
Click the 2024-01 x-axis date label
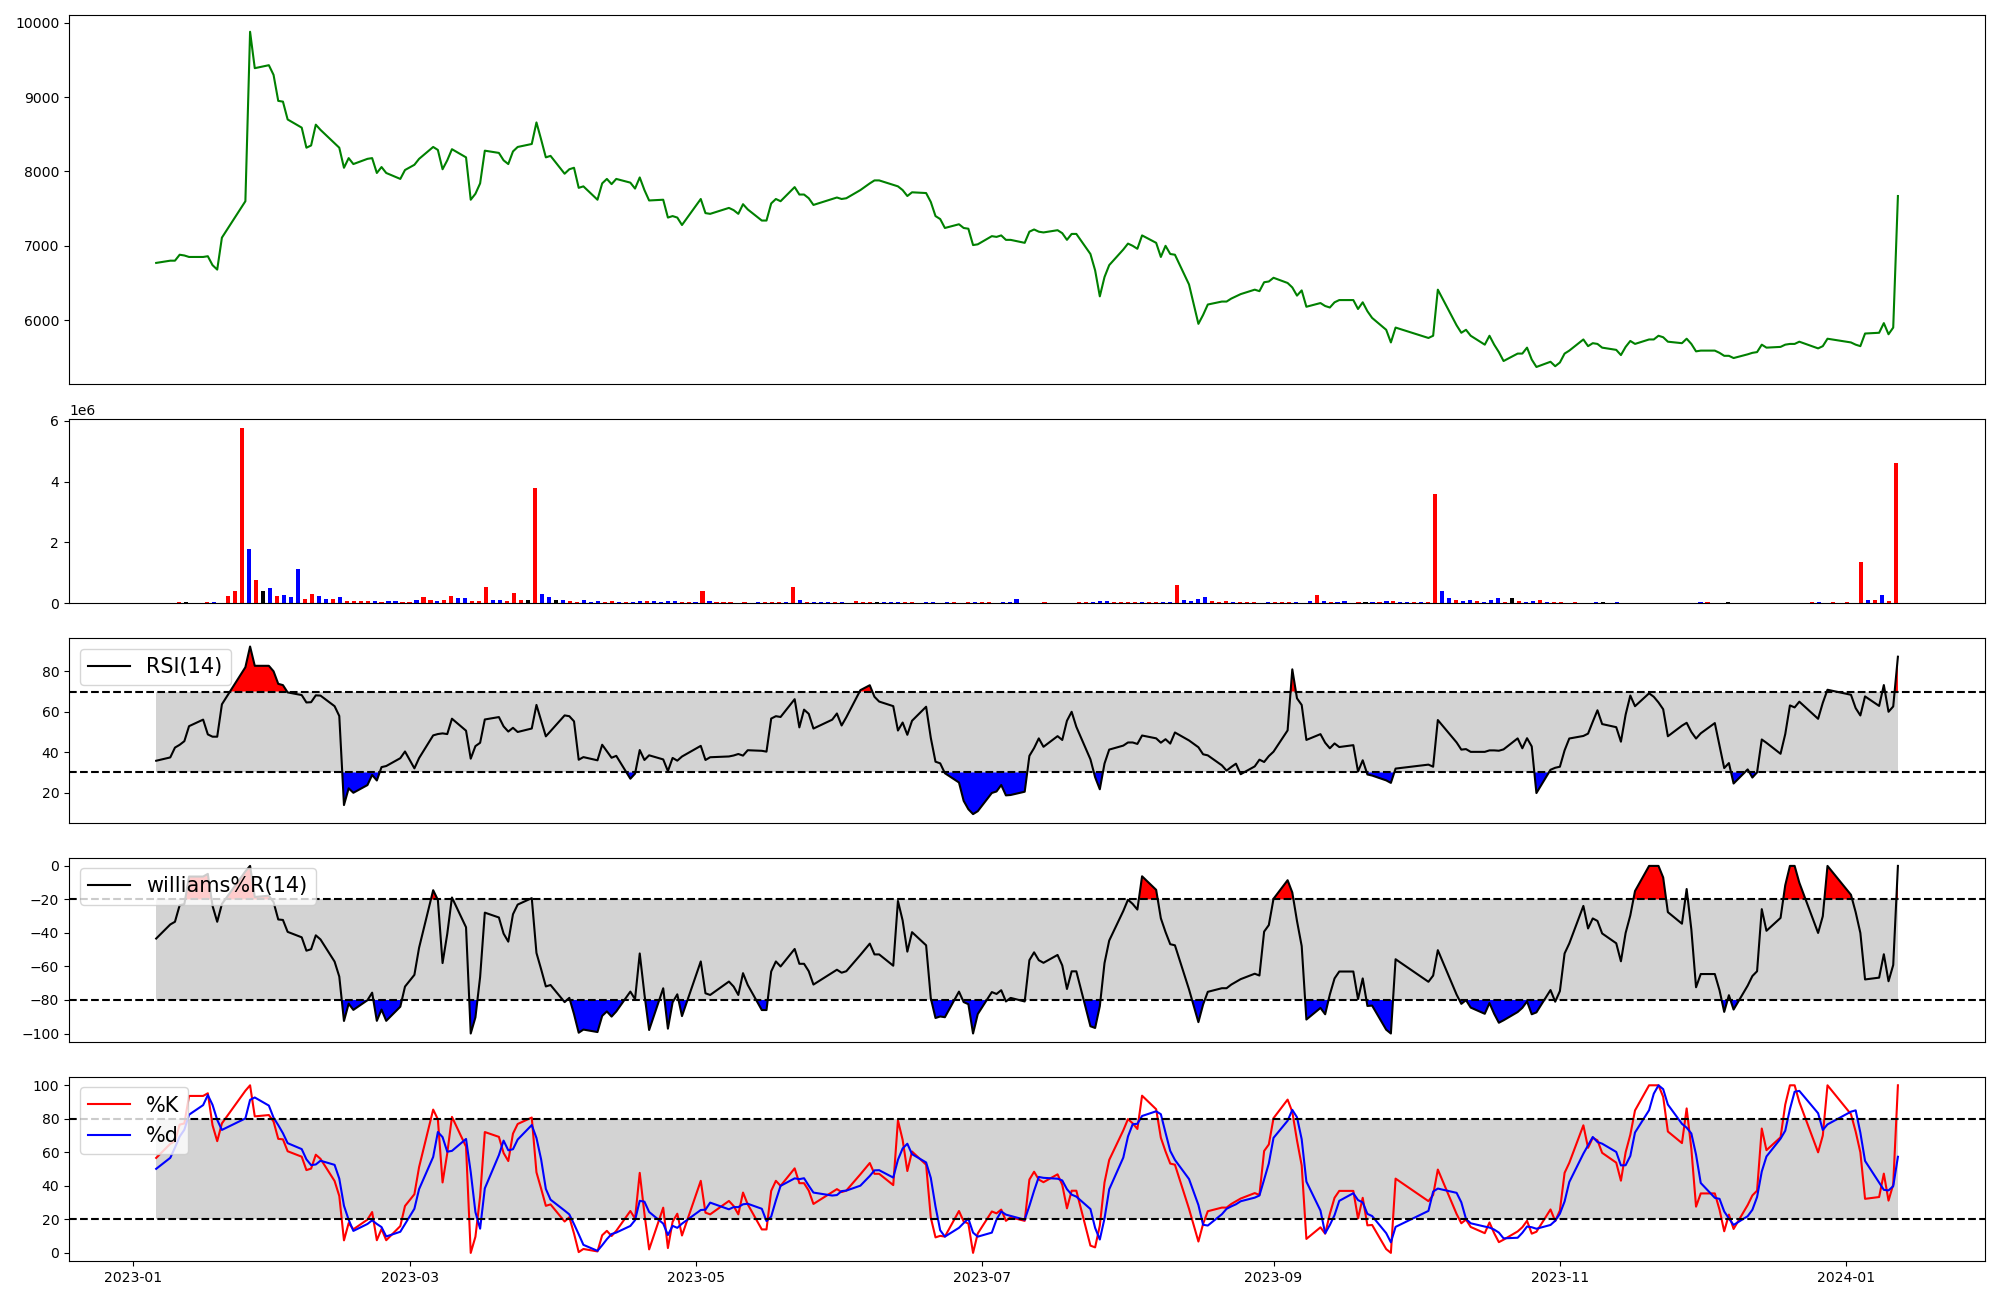pyautogui.click(x=1846, y=1277)
